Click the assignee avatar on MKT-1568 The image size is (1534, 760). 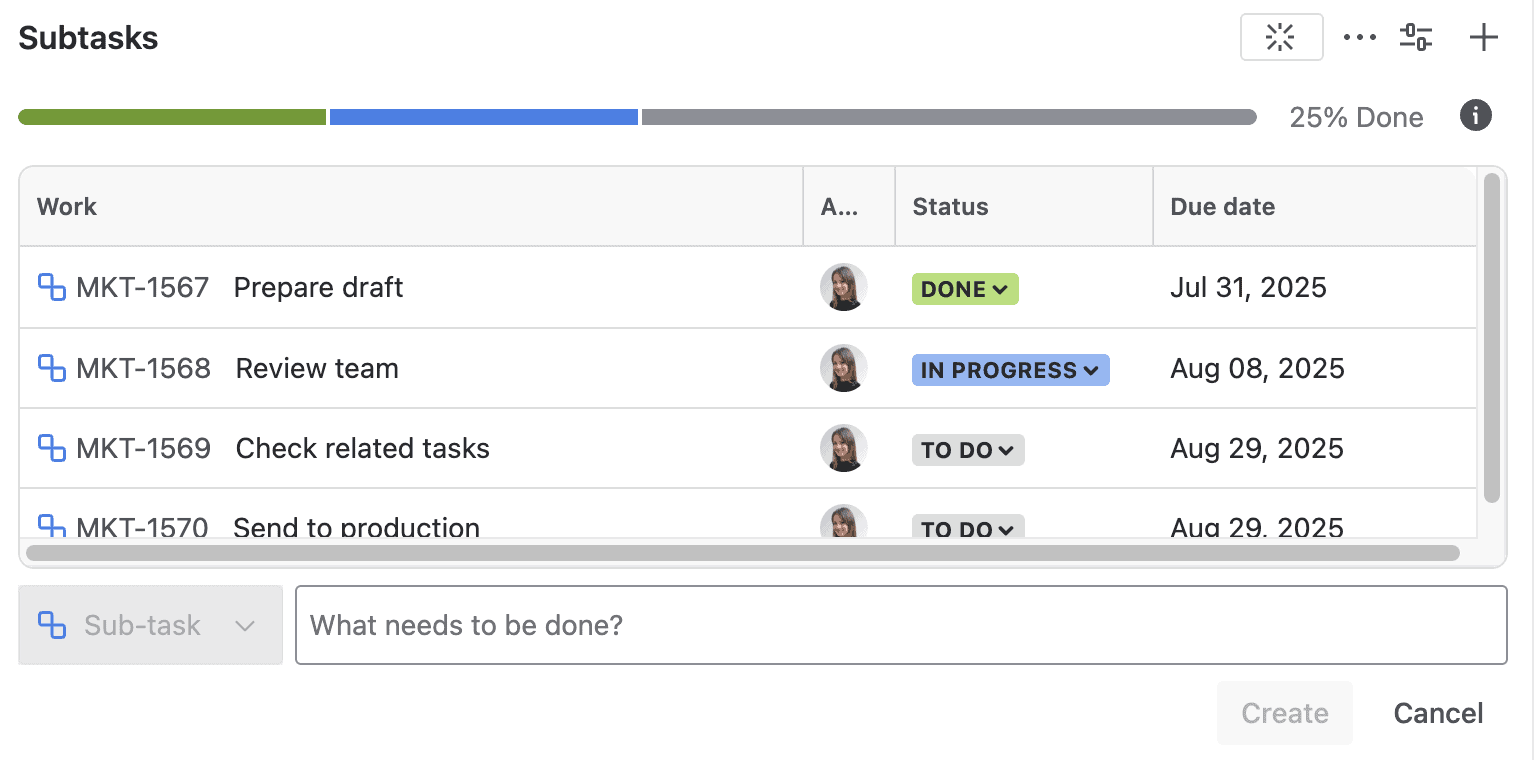tap(843, 368)
